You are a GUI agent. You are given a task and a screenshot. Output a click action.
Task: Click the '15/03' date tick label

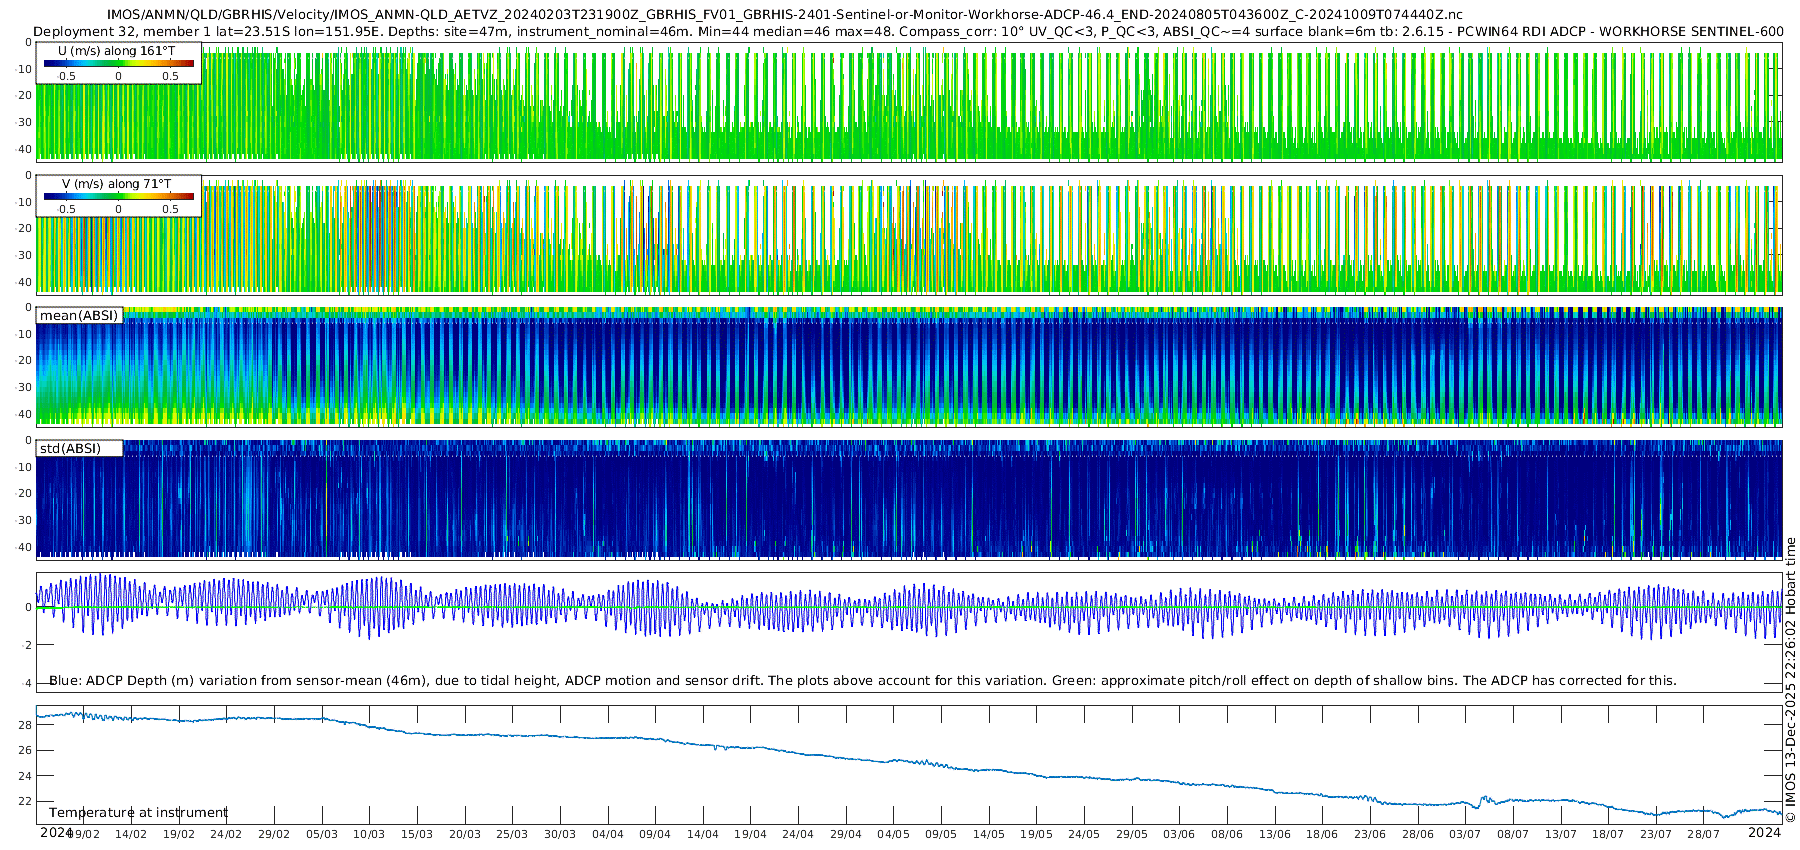point(417,835)
